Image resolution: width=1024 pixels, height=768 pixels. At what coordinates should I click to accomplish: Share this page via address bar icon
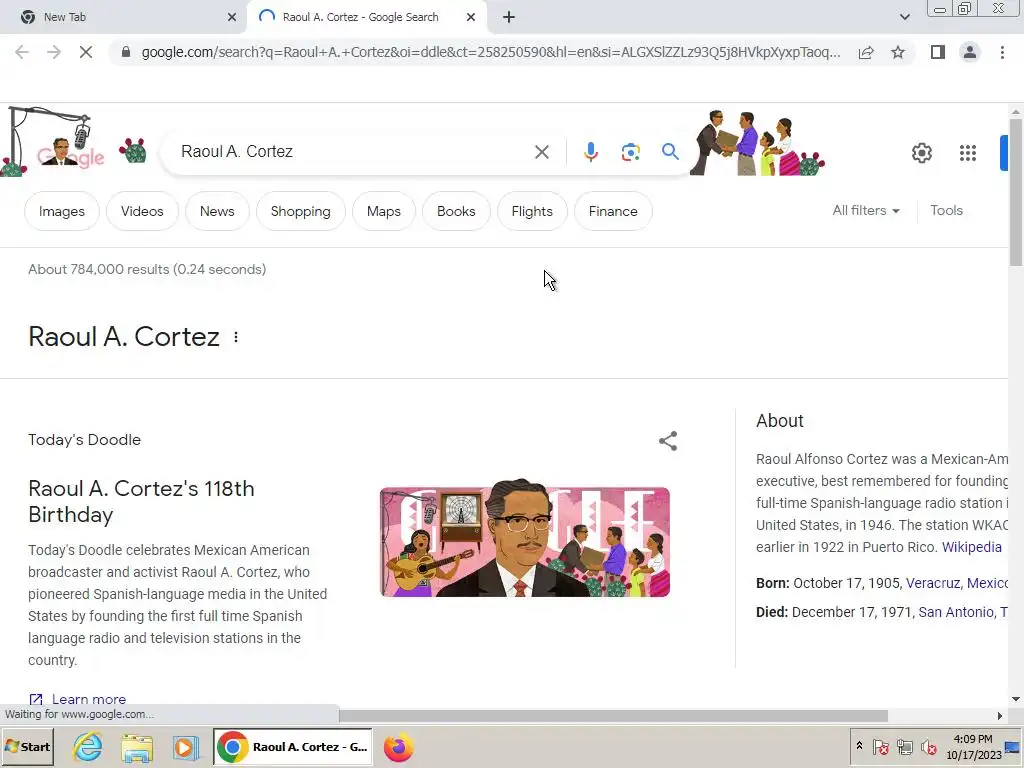click(866, 52)
